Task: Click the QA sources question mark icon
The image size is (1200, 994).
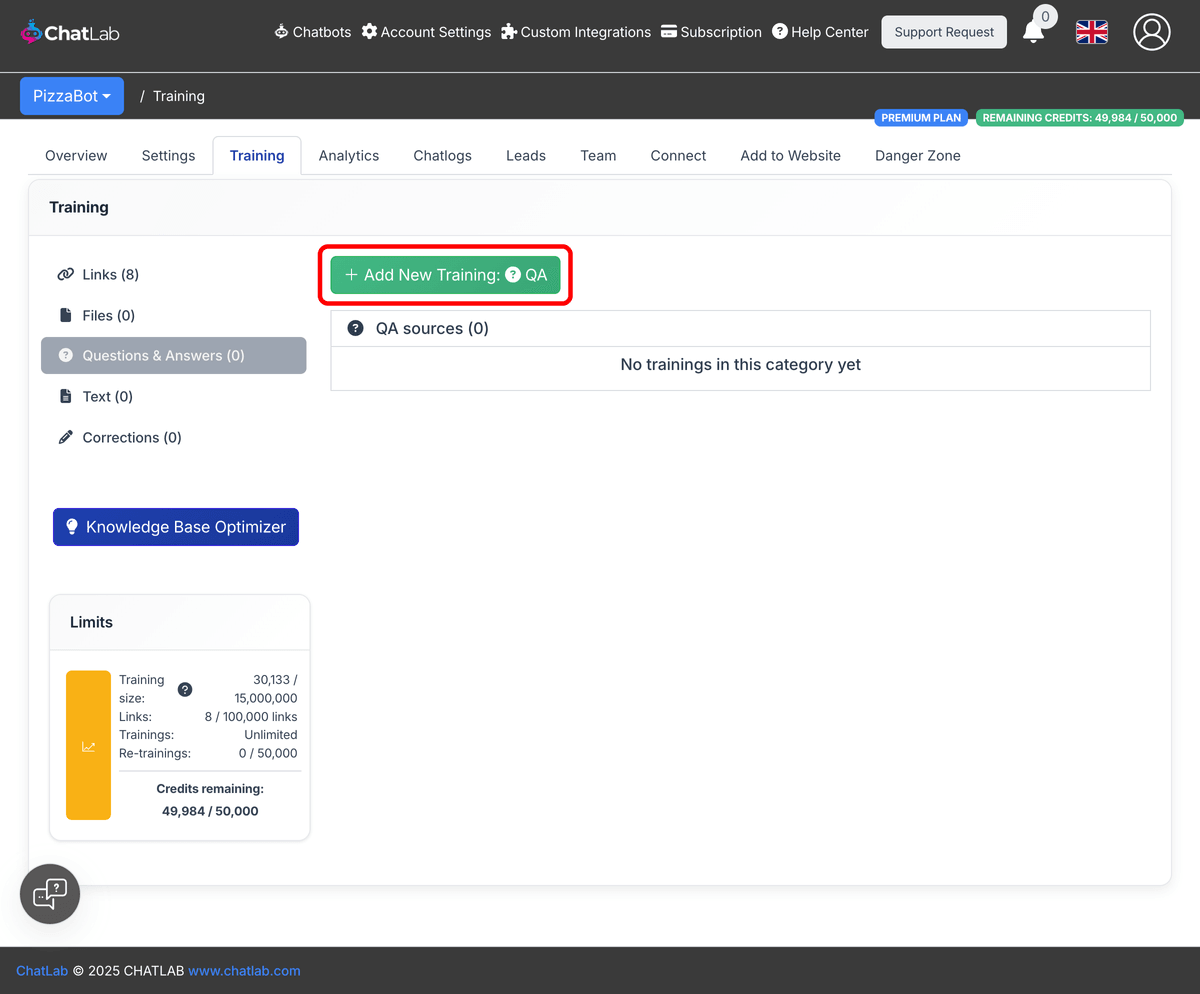Action: tap(356, 327)
